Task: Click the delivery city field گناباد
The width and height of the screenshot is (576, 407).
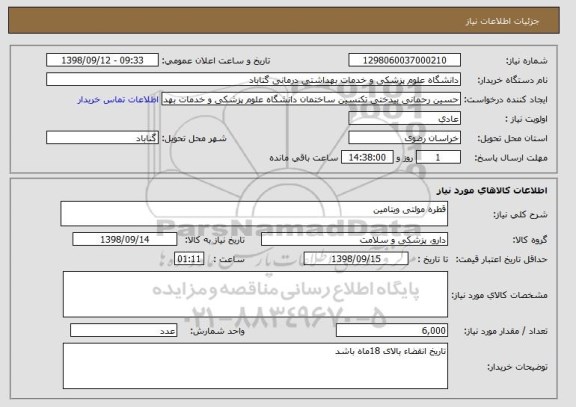Action: [102, 138]
